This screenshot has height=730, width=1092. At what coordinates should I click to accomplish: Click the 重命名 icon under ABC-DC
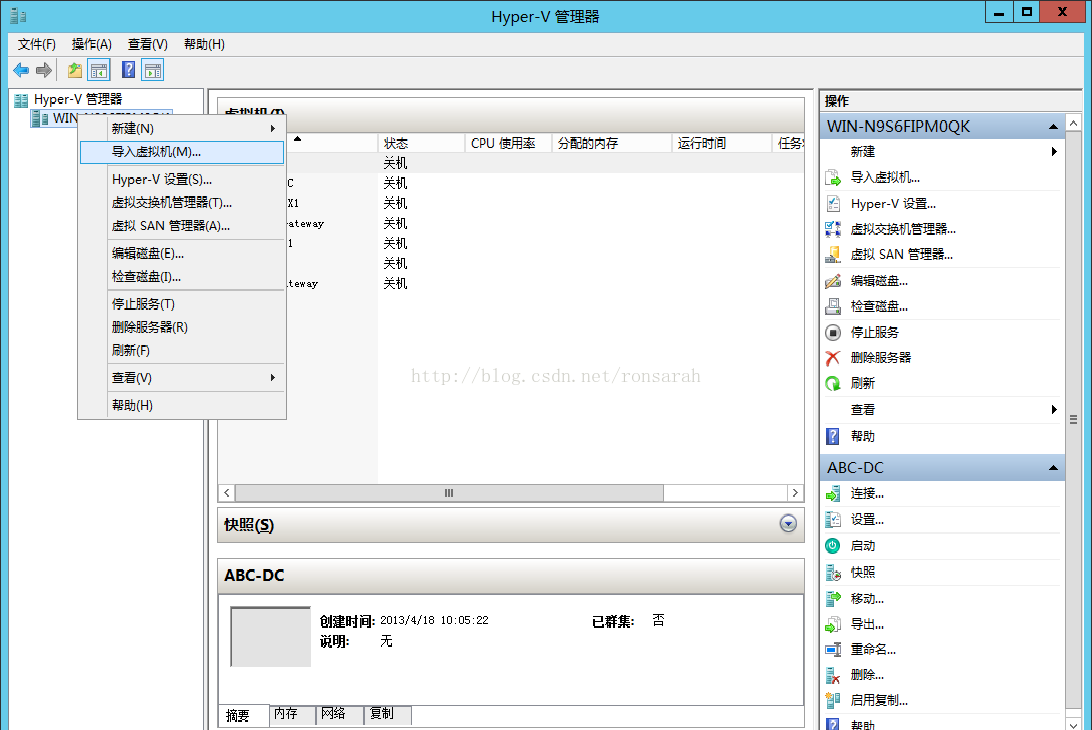click(833, 649)
